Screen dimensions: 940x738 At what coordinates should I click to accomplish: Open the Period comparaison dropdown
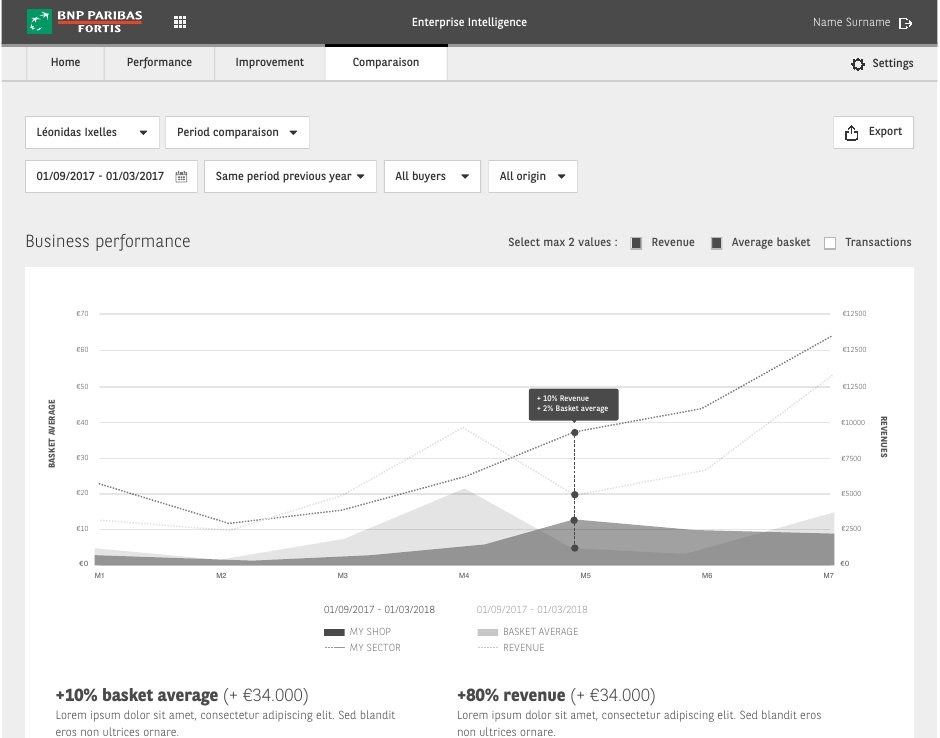pos(237,132)
